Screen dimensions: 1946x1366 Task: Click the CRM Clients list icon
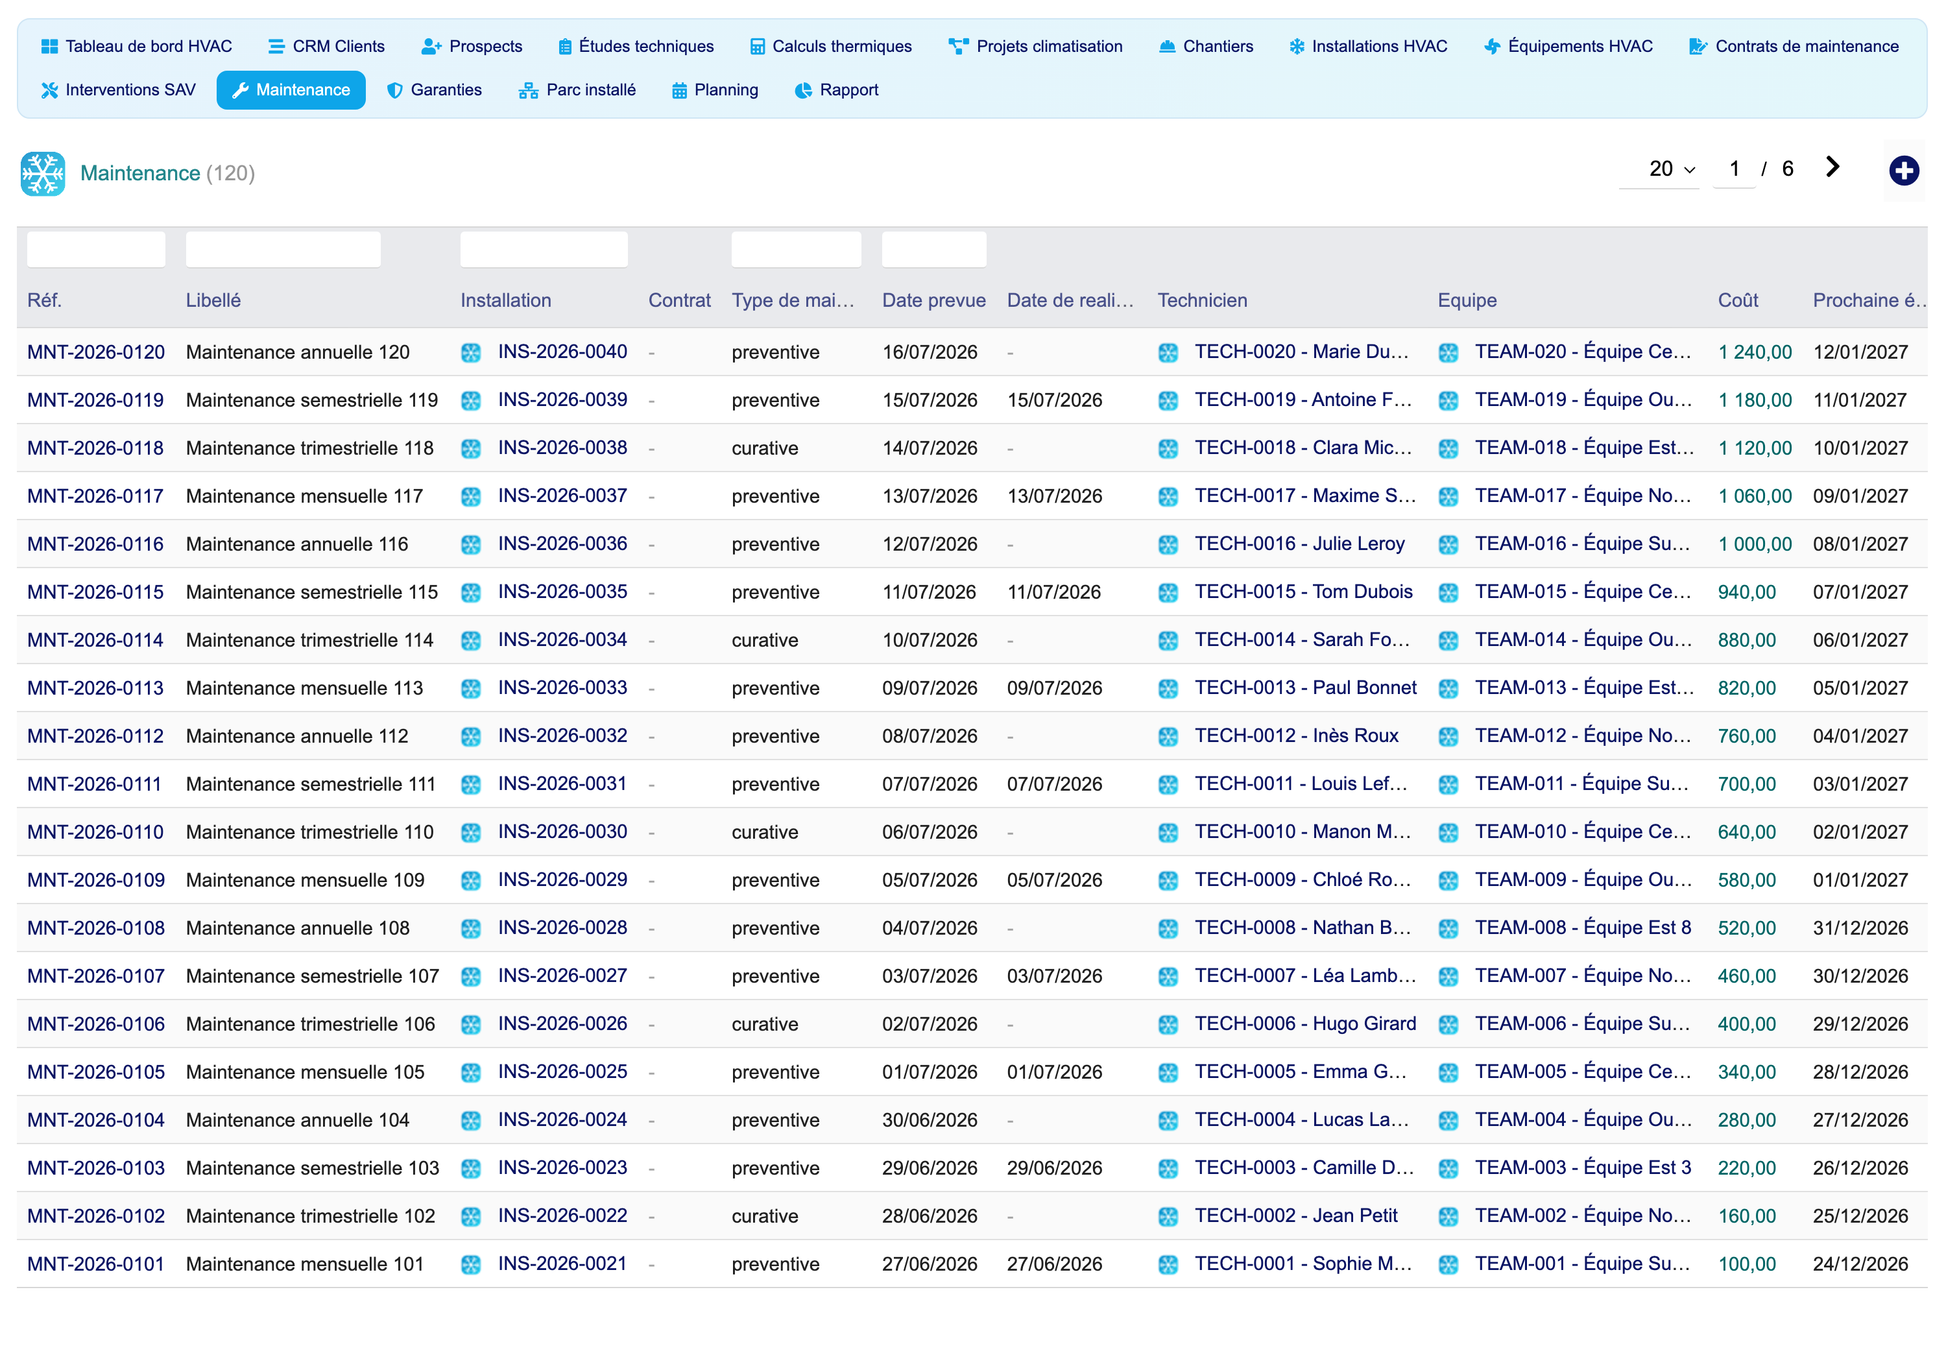pos(276,47)
